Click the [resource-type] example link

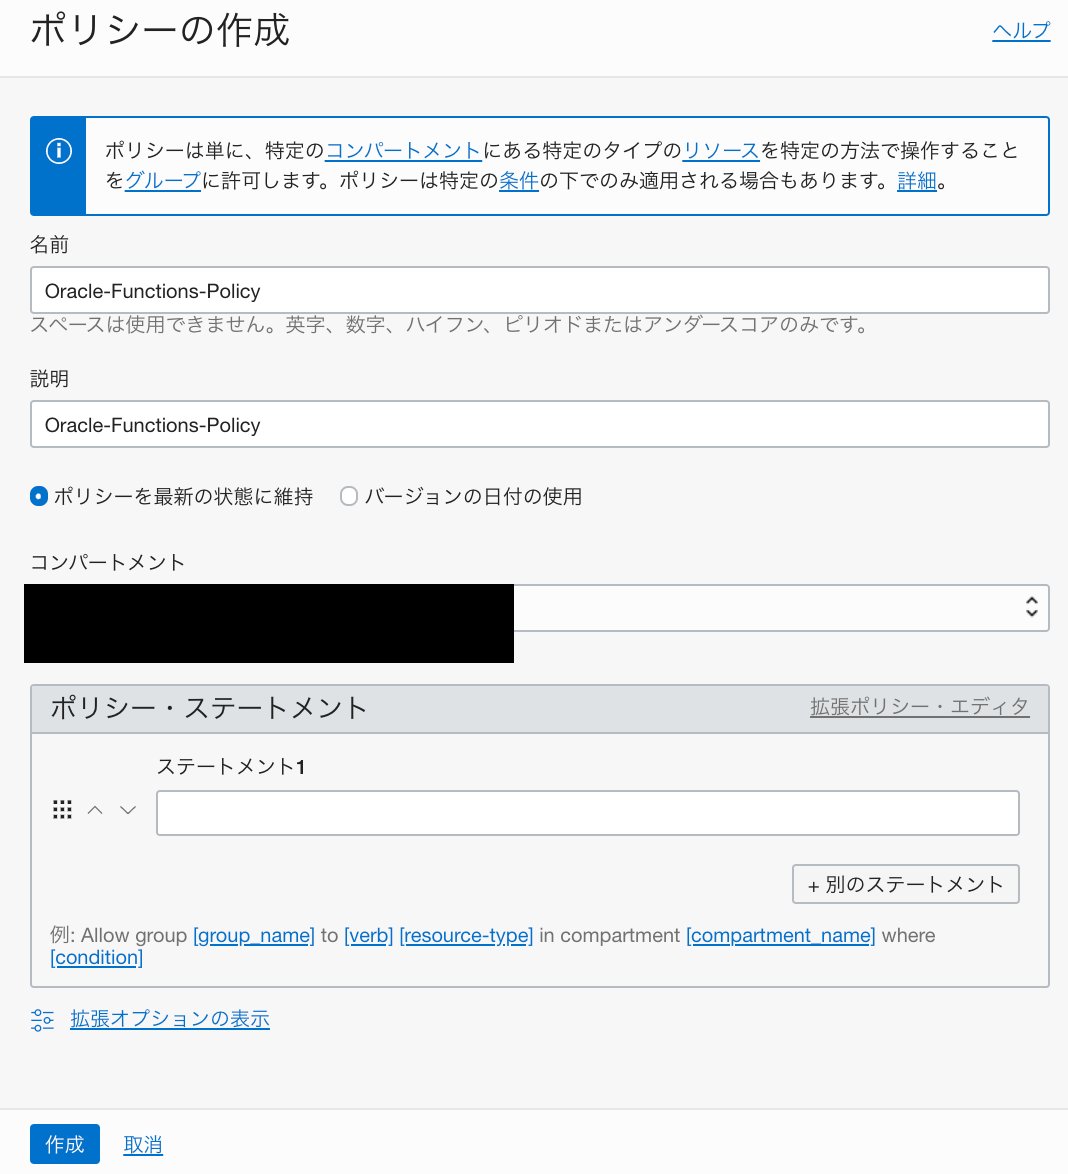click(467, 935)
